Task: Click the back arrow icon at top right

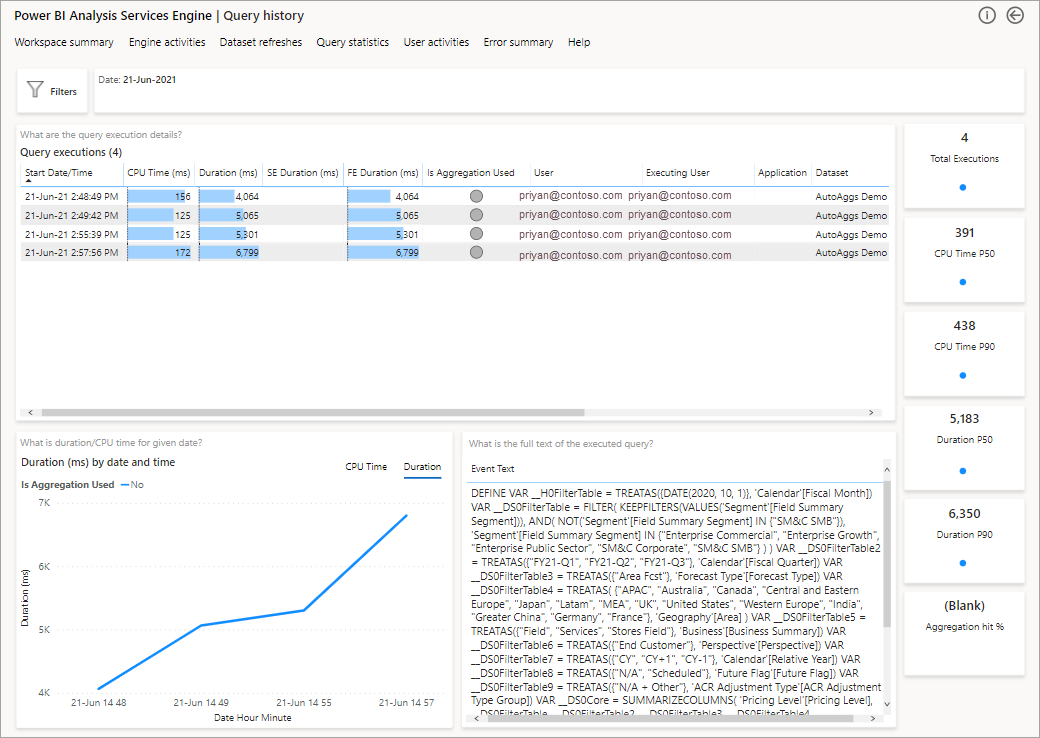Action: (x=1016, y=15)
